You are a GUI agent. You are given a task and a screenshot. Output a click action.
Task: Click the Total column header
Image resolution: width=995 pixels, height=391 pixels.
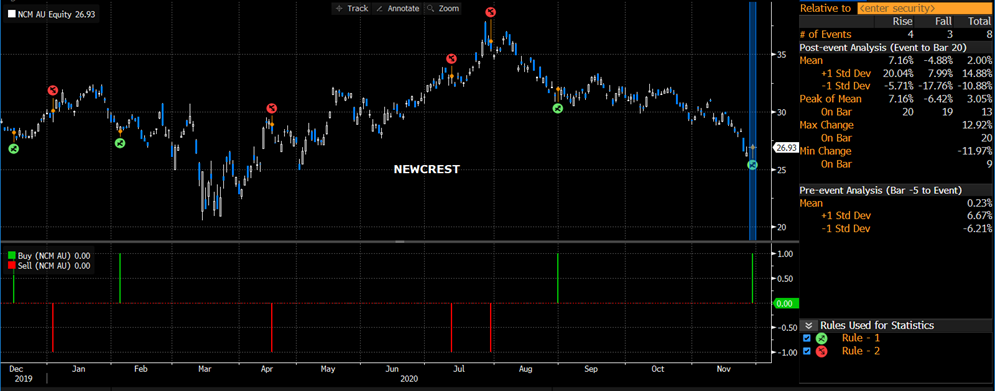[x=980, y=22]
